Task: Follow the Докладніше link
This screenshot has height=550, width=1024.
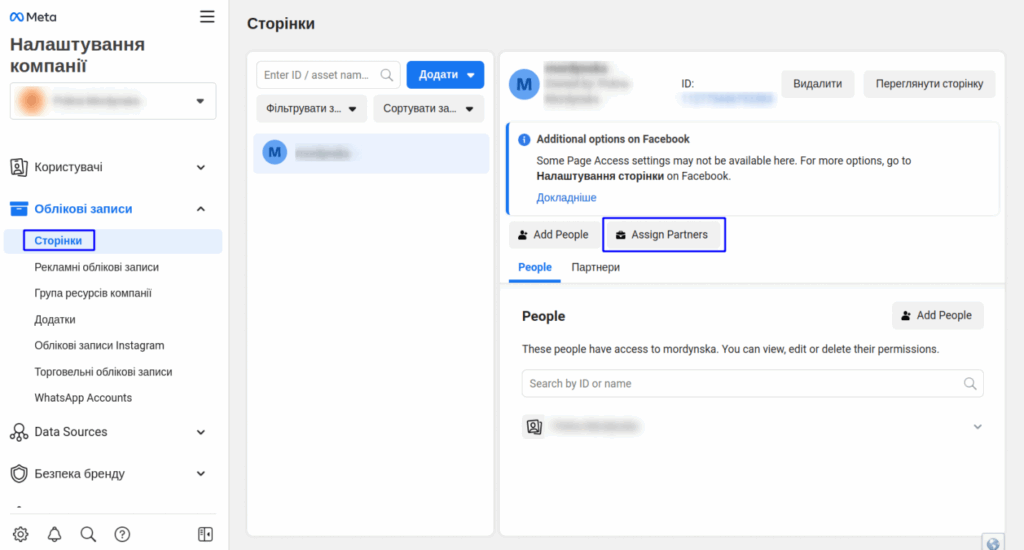Action: pyautogui.click(x=566, y=197)
